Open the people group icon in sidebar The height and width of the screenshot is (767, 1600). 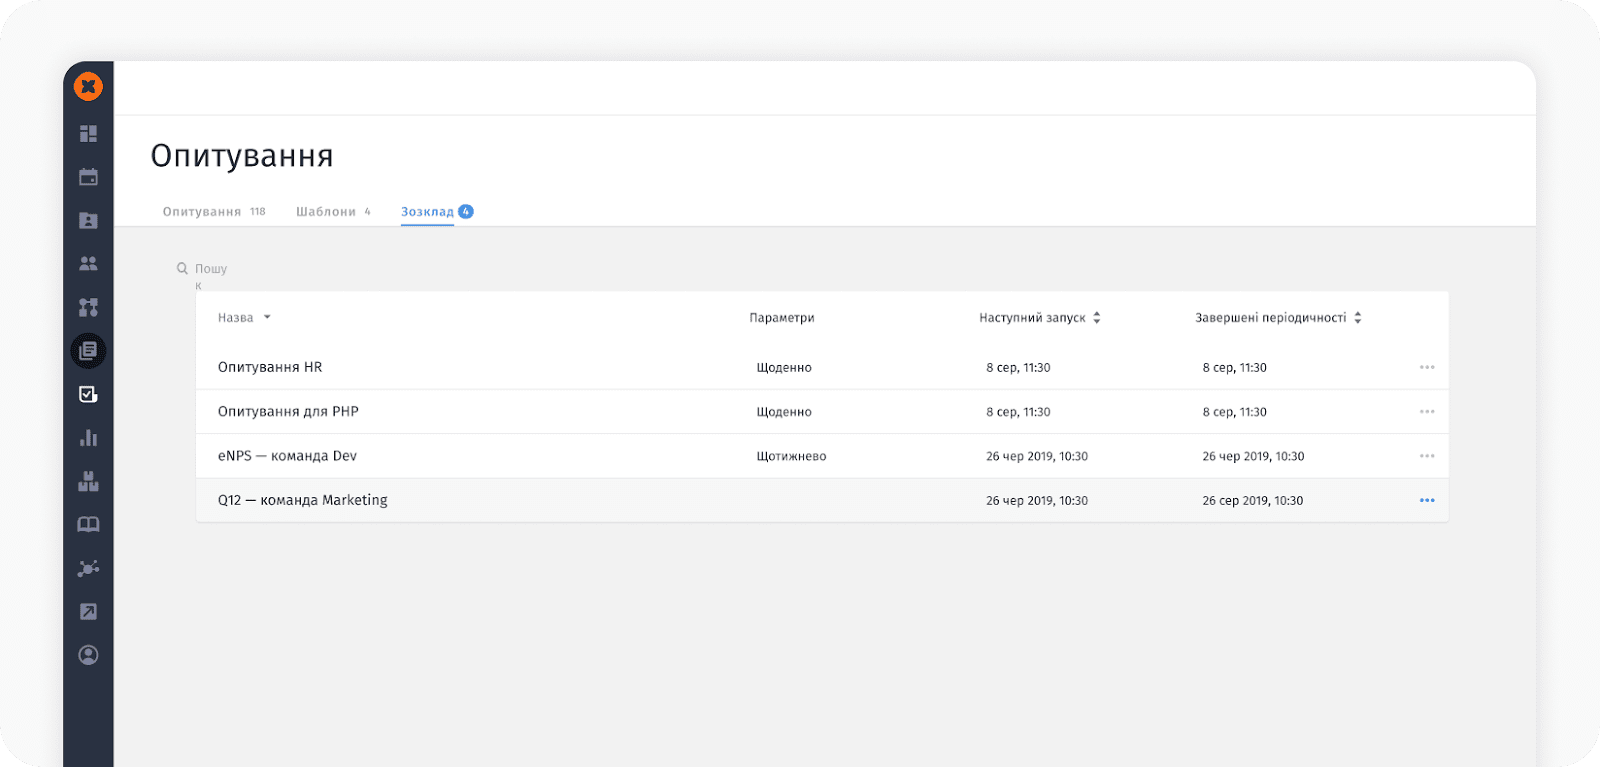(88, 264)
